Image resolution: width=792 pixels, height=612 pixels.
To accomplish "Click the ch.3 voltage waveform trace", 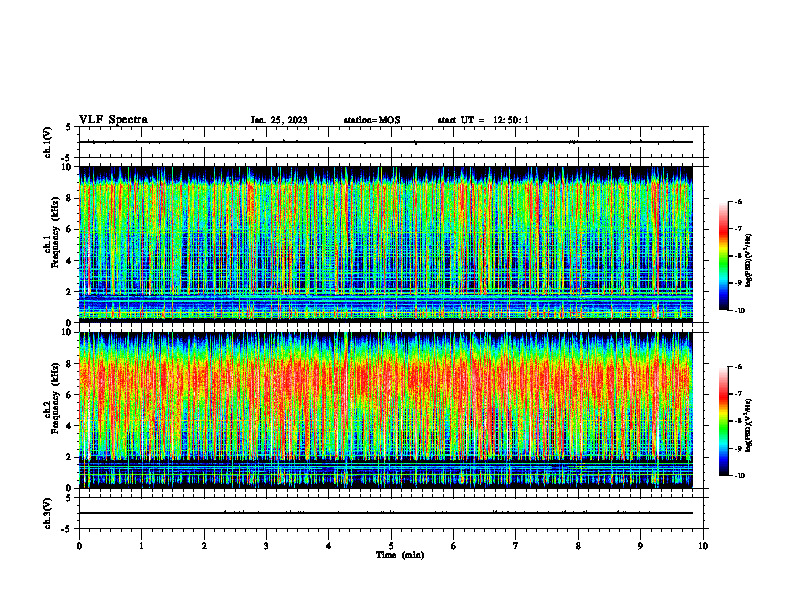I will [385, 513].
